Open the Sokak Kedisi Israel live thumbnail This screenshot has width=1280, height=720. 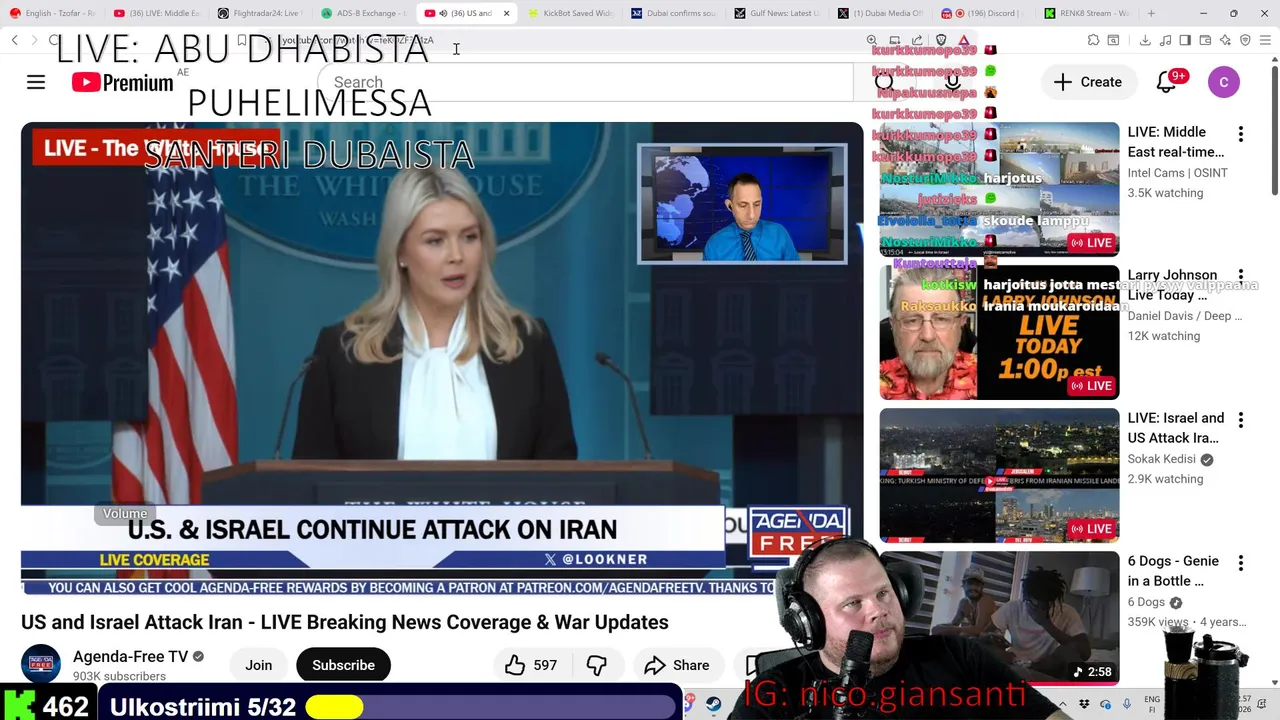click(999, 475)
